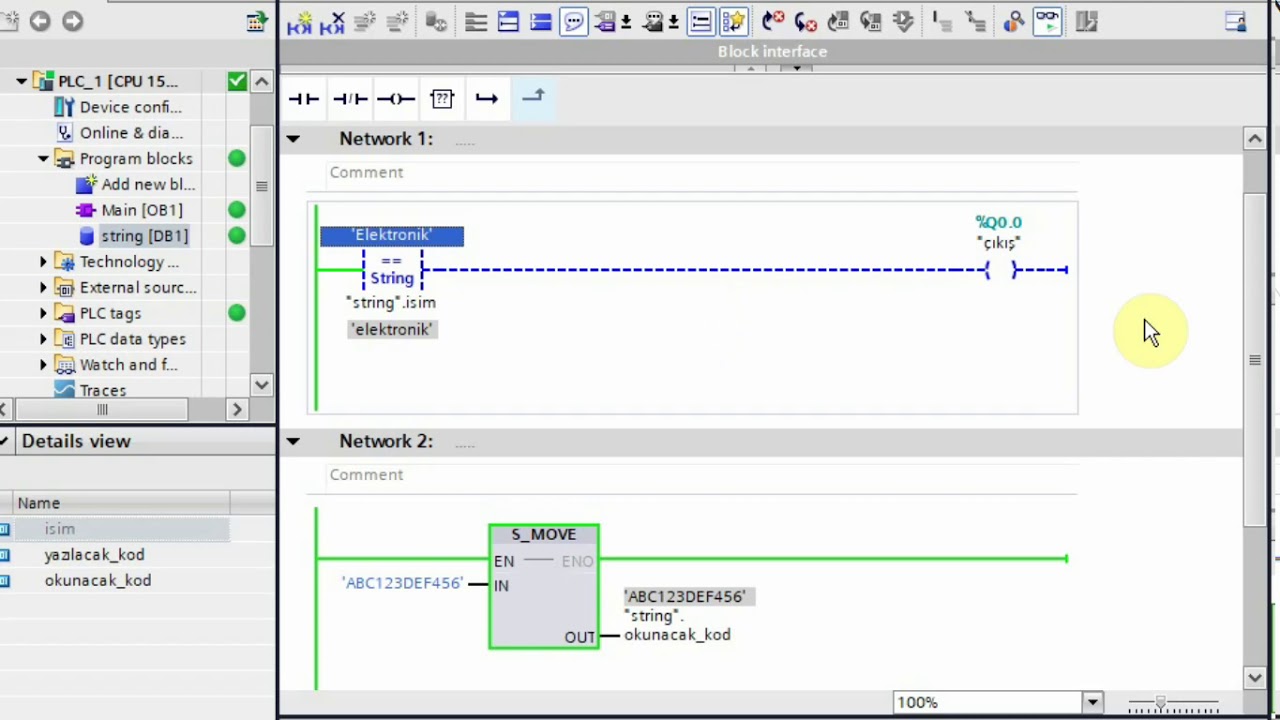1280x720 pixels.
Task: Select Main [OB1] block
Action: coord(142,210)
